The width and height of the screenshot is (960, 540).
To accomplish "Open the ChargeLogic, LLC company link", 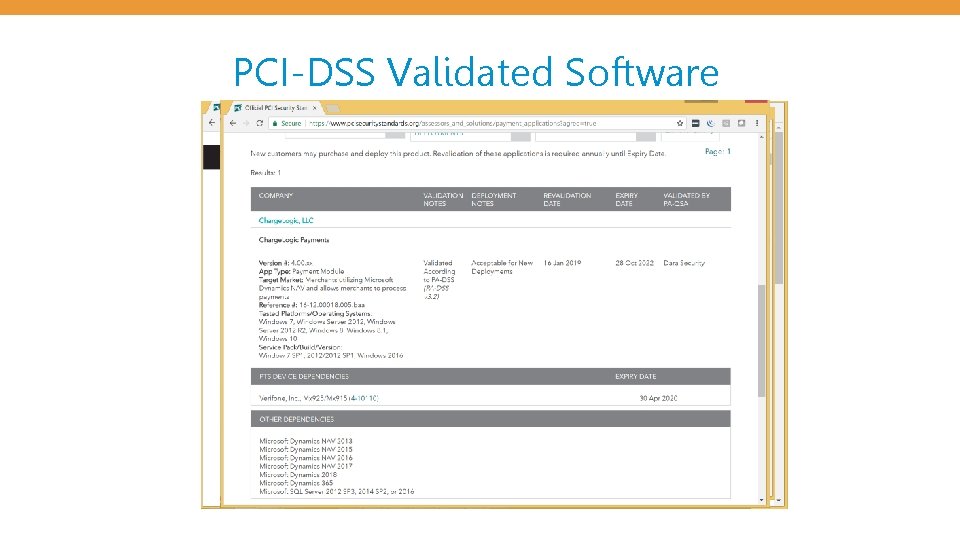I will (286, 220).
